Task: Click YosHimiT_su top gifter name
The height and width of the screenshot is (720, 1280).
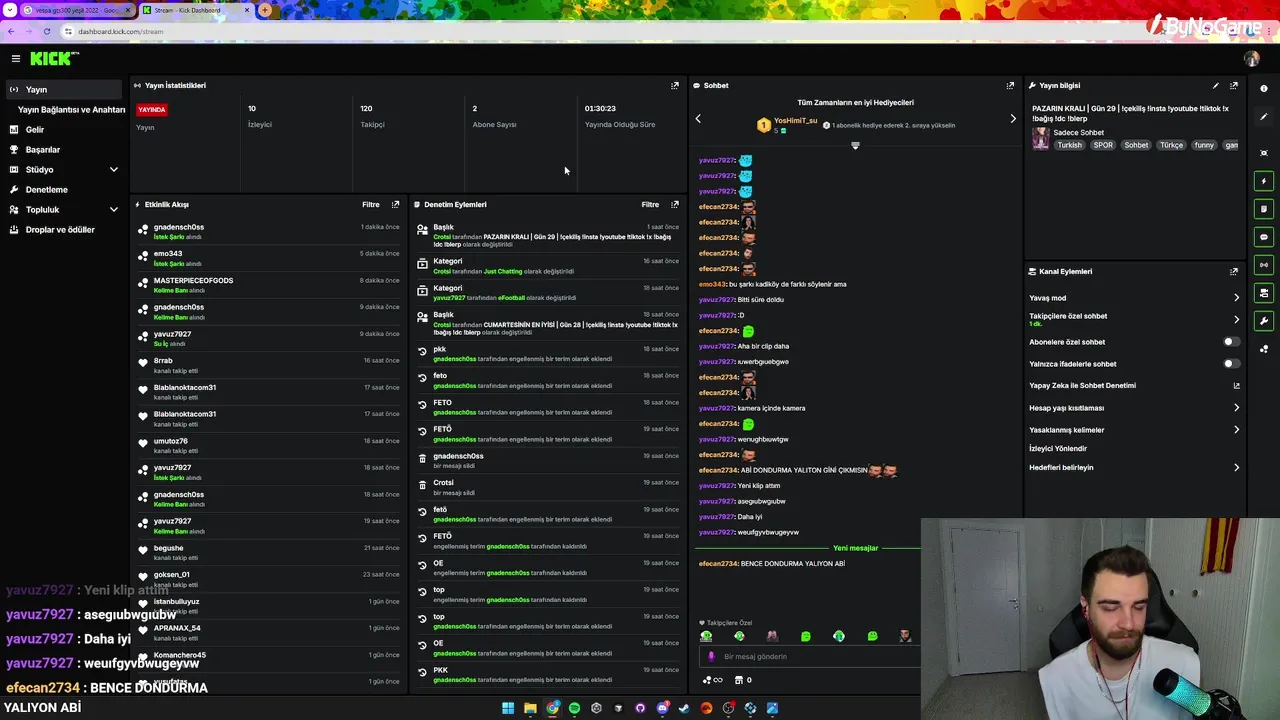Action: [x=795, y=120]
